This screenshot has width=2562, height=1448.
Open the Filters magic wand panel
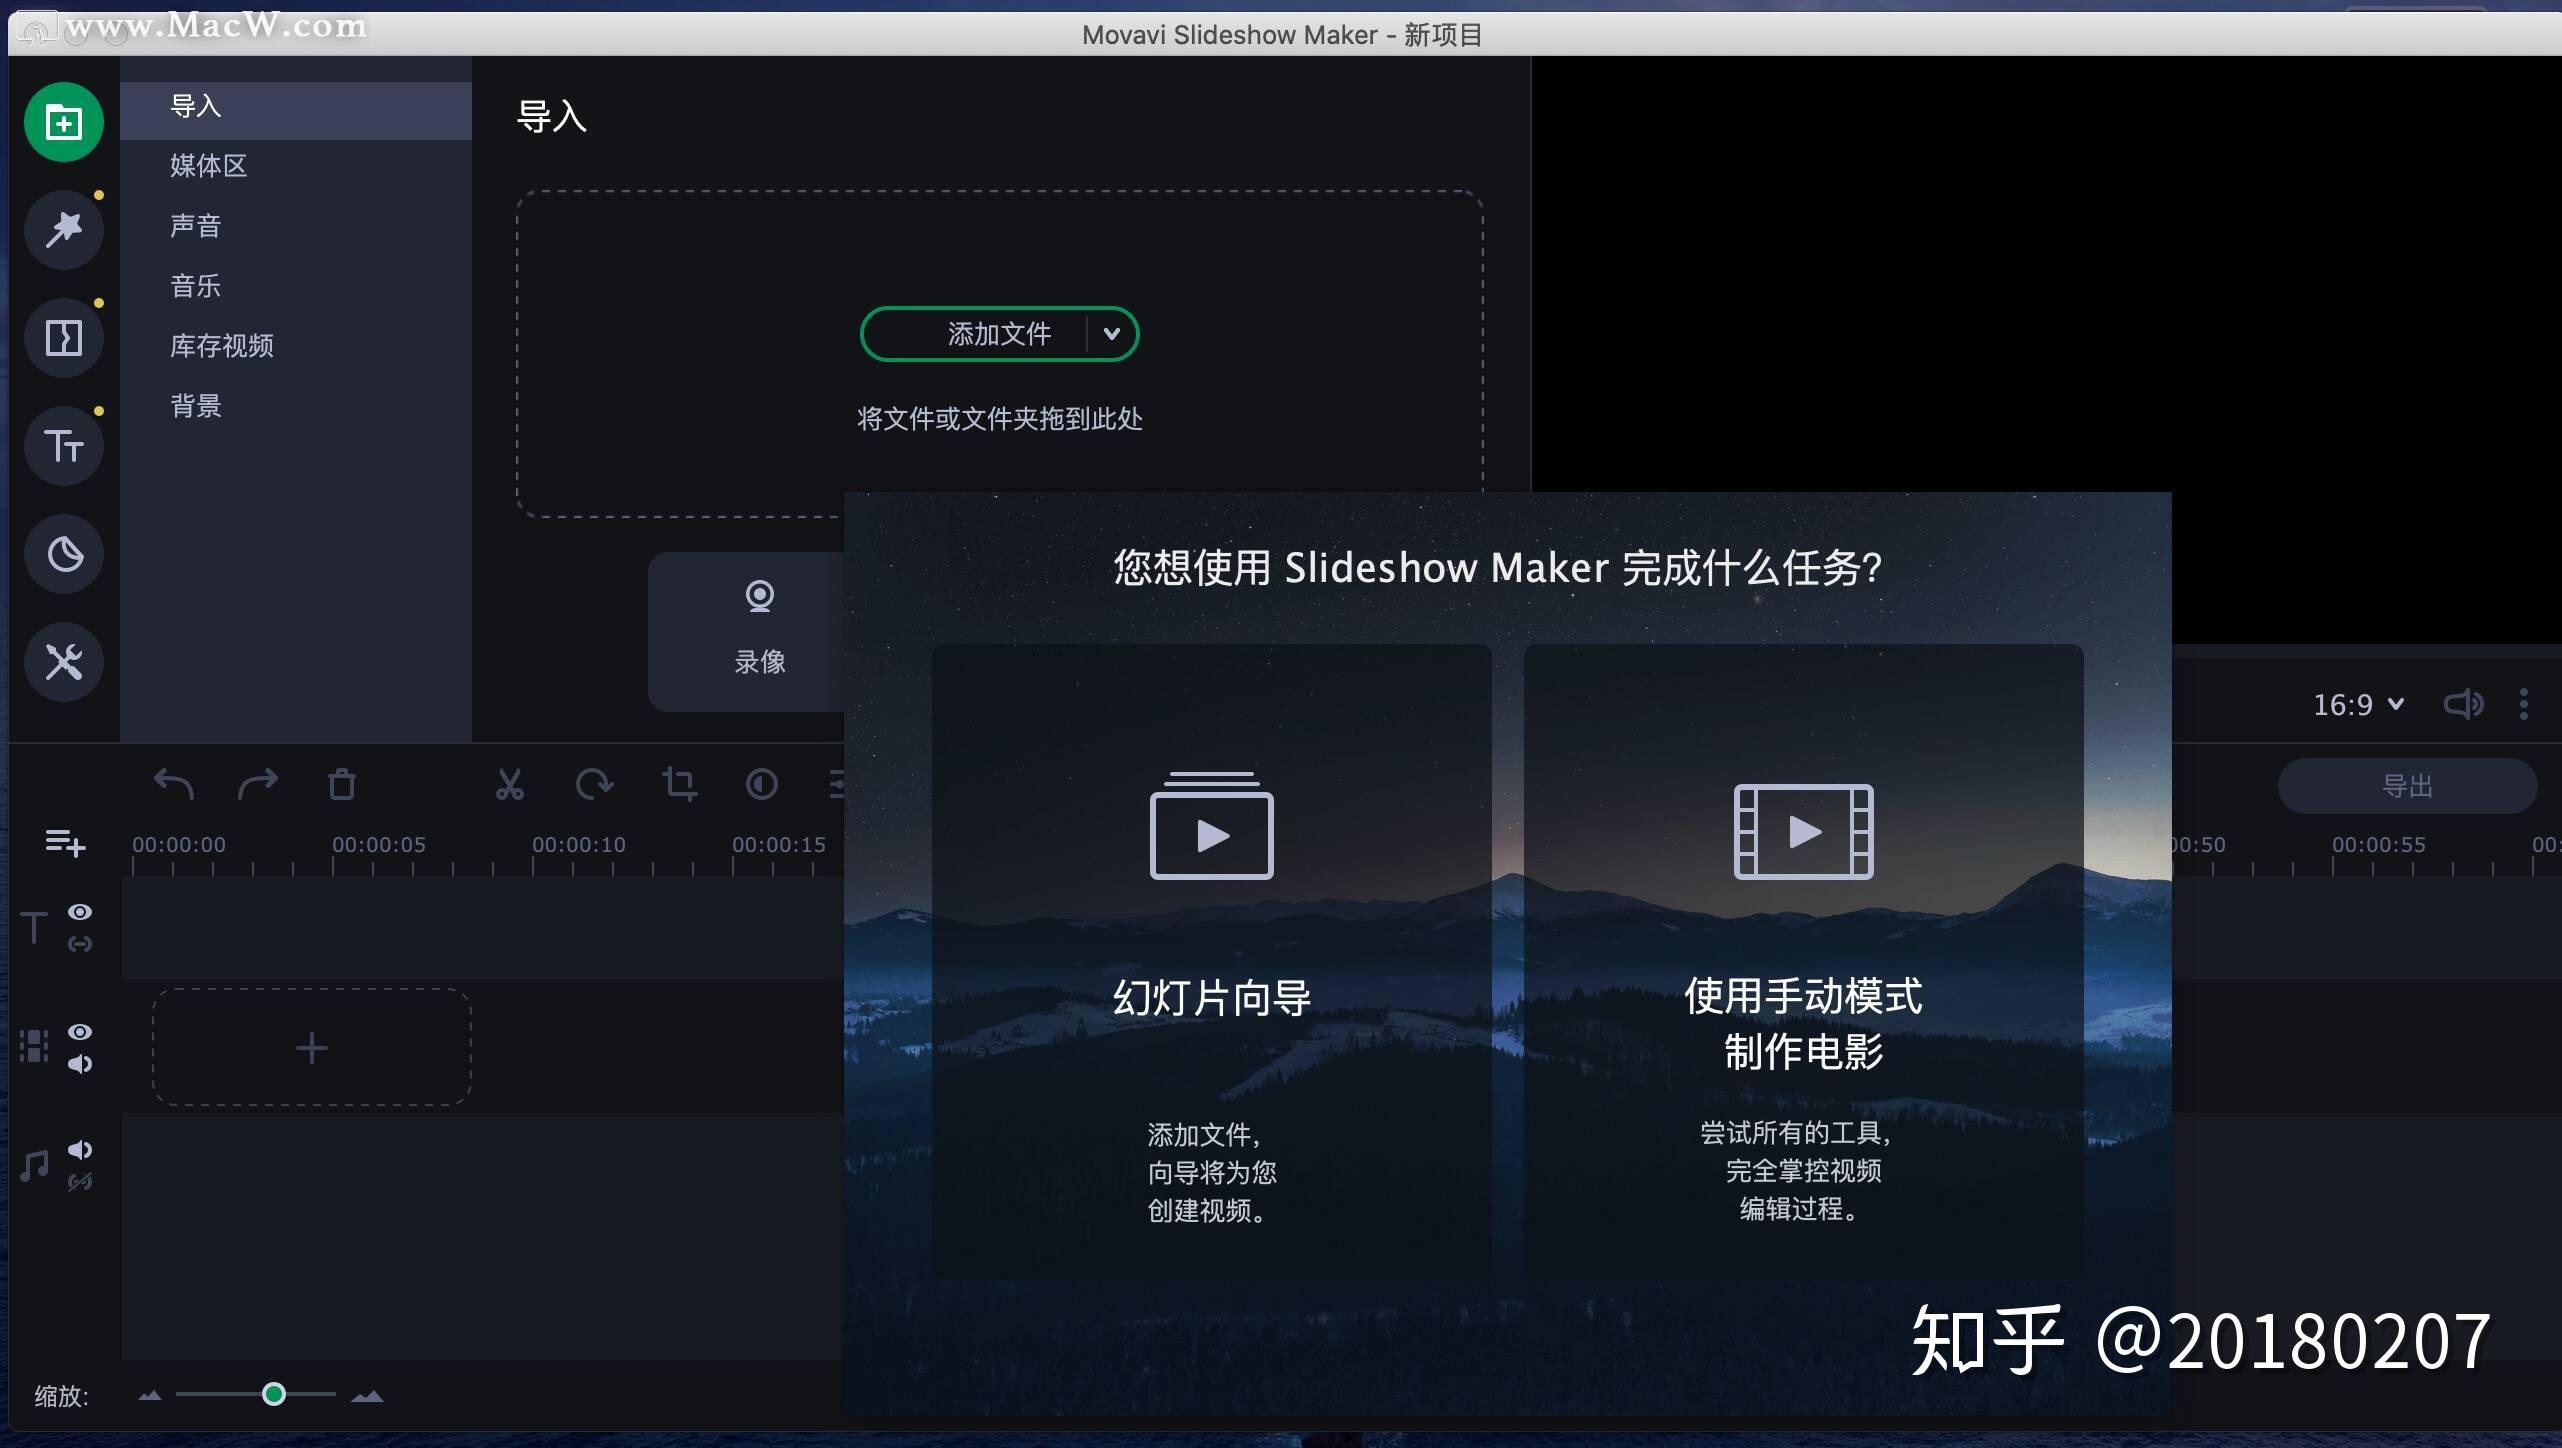tap(64, 230)
